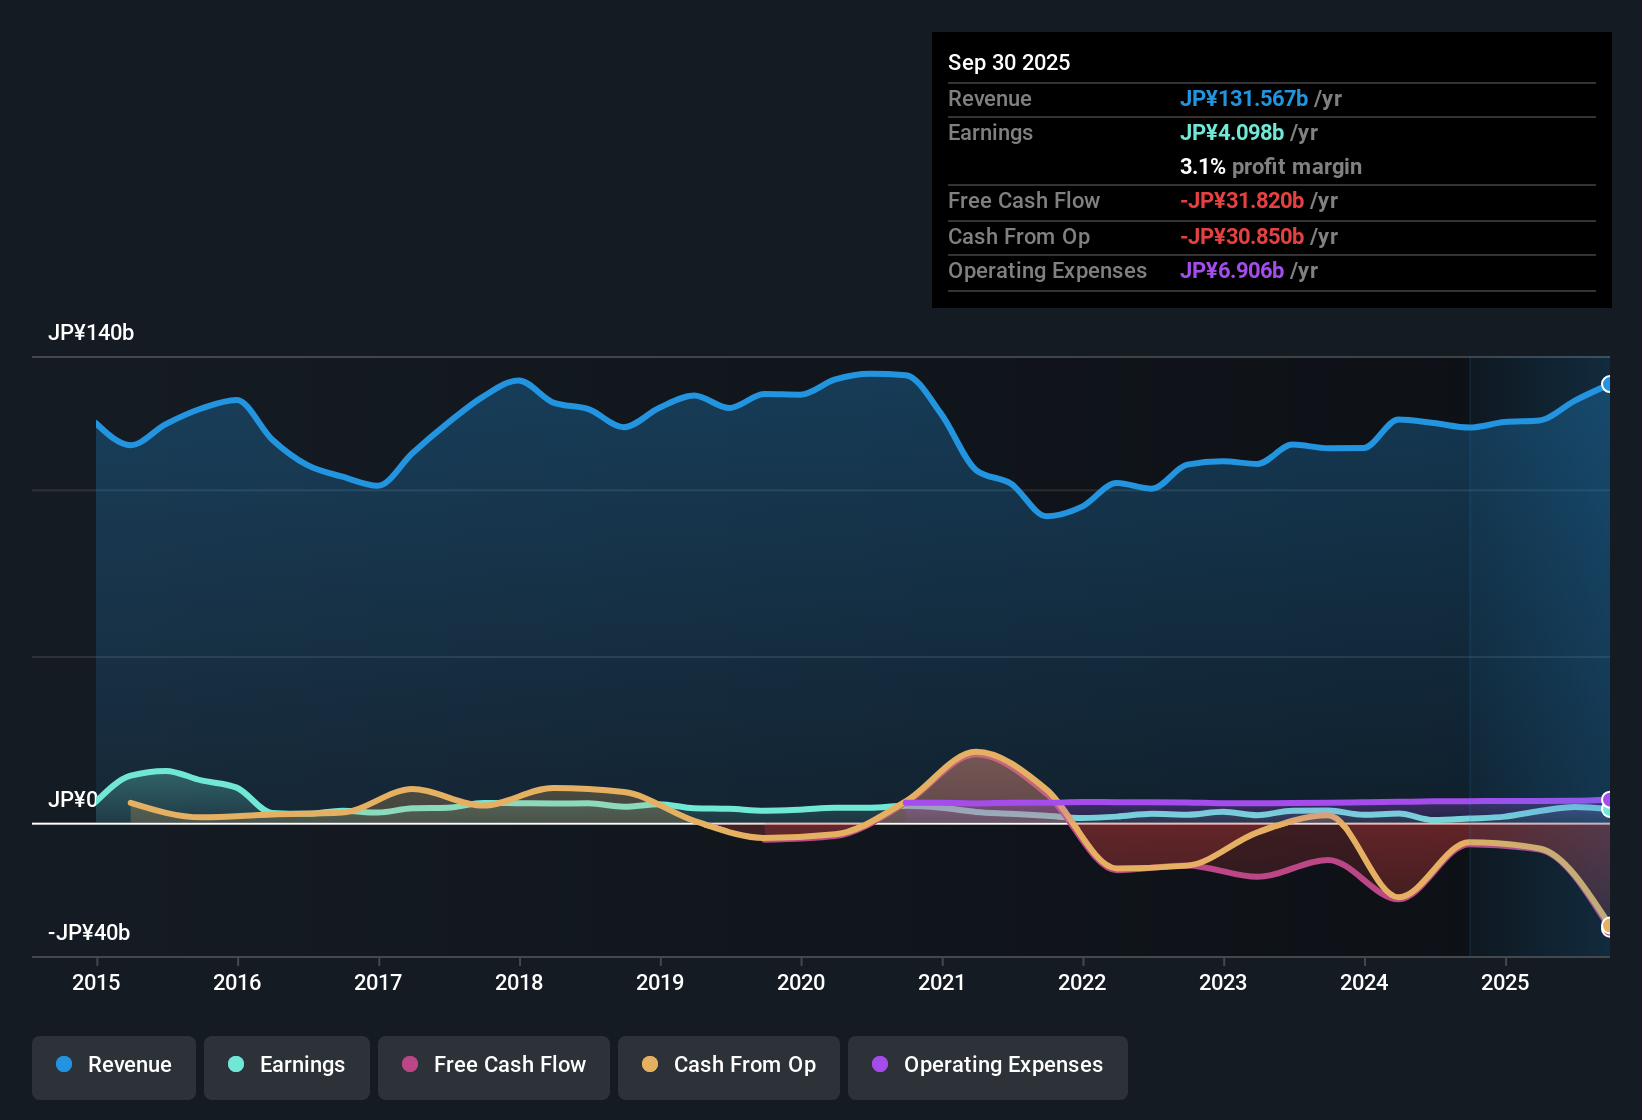Image resolution: width=1642 pixels, height=1120 pixels.
Task: Click the pink Free Cash Flow dot
Action: (x=410, y=1065)
